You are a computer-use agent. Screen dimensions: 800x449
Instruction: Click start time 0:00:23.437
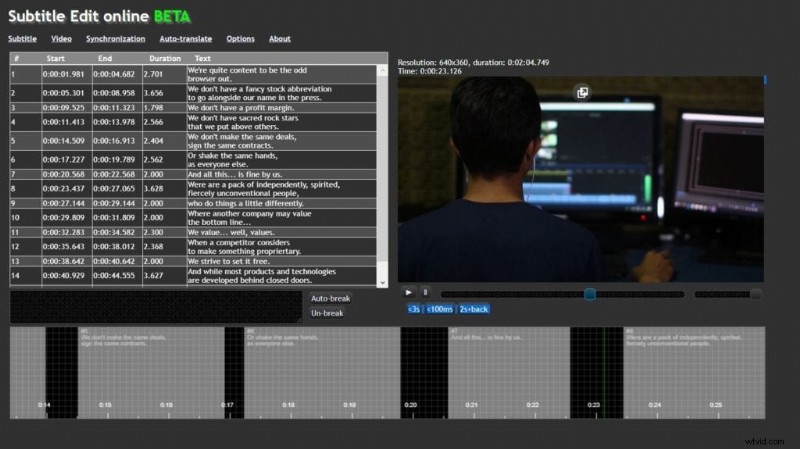point(63,189)
